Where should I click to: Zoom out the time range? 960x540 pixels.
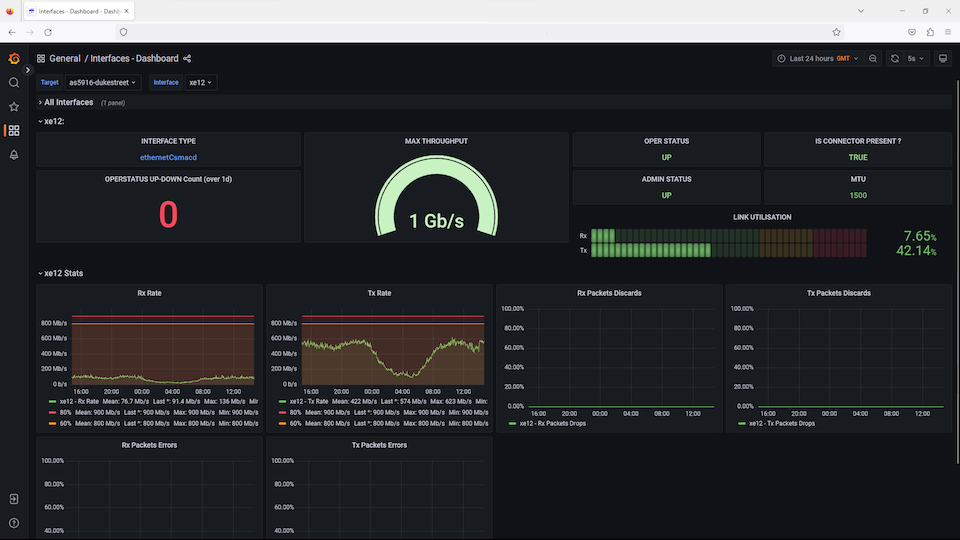[x=873, y=59]
